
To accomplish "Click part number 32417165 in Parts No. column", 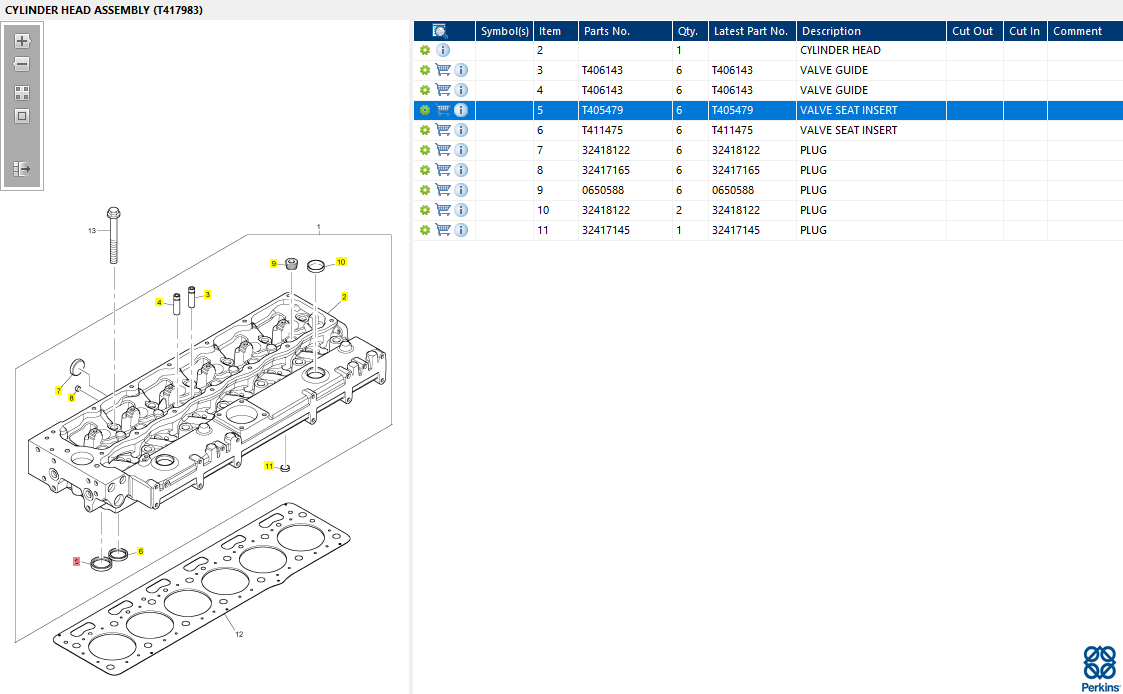I will [606, 170].
